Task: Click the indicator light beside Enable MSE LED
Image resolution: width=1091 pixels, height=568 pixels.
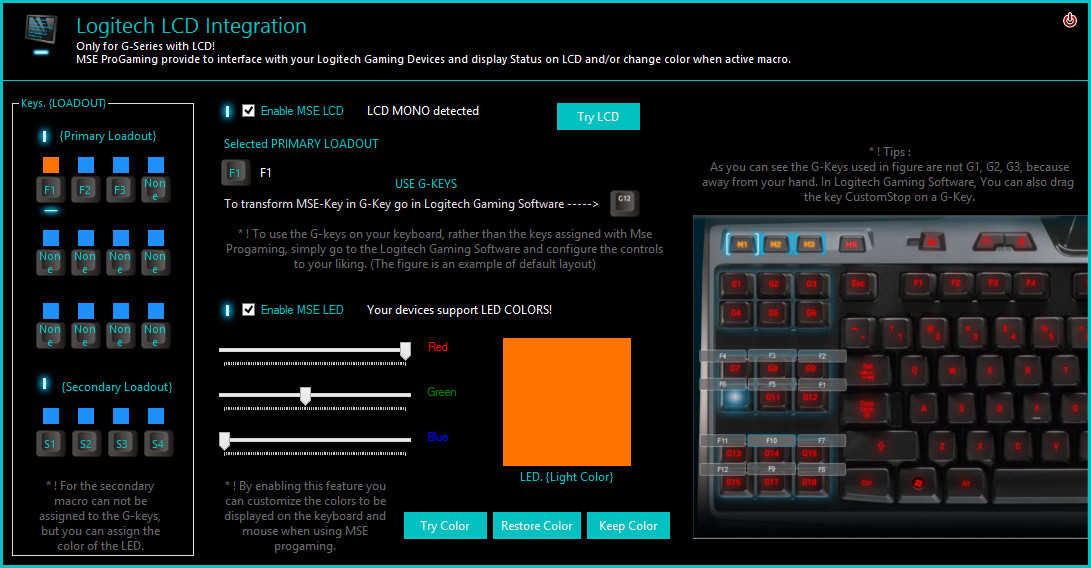Action: (228, 310)
